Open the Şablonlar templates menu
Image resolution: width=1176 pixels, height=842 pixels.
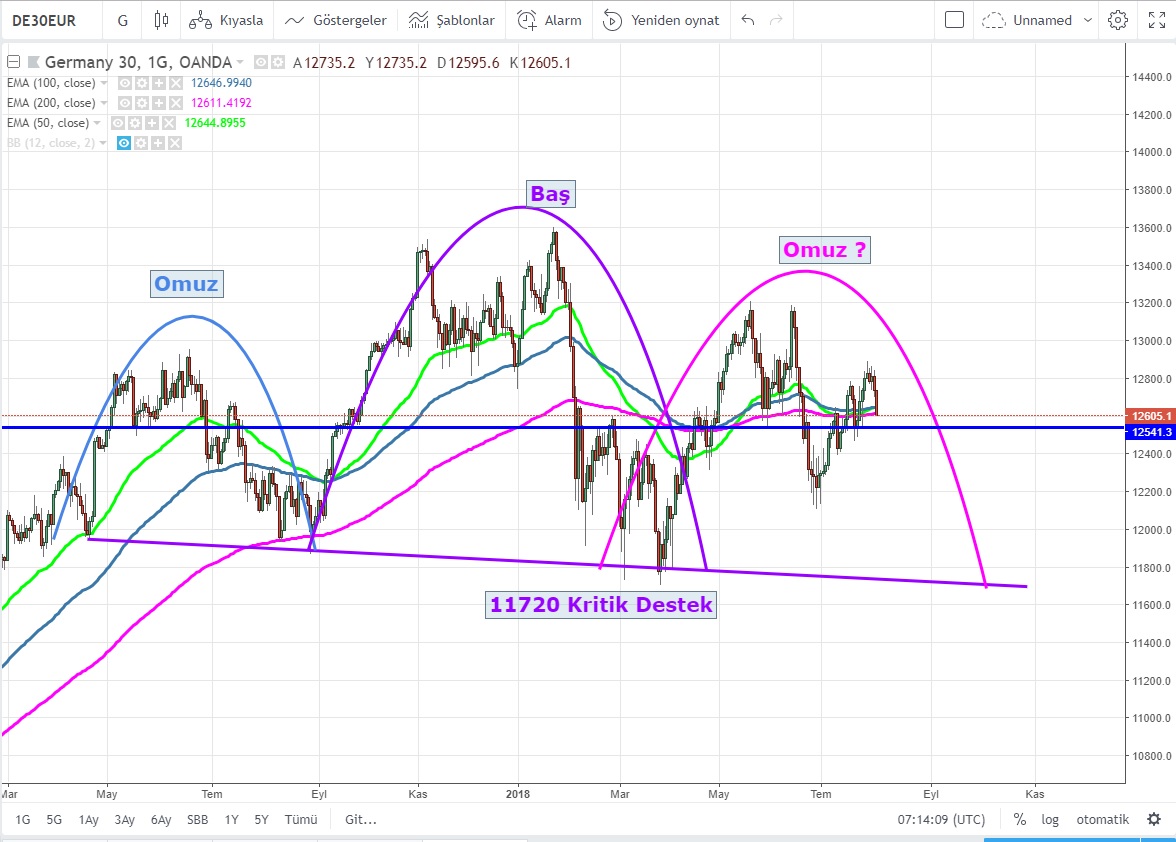[452, 20]
